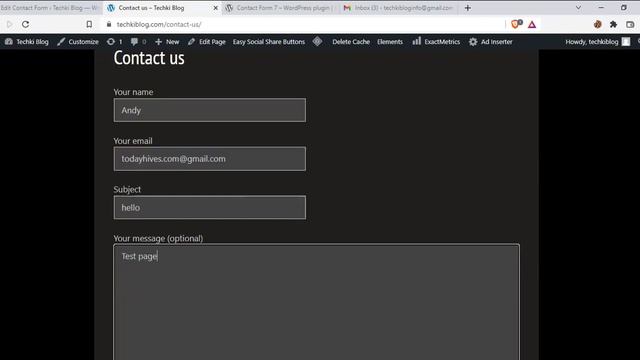Click the address bar URL techkiblog.com/contact-us/
This screenshot has width=640, height=360.
[159, 24]
